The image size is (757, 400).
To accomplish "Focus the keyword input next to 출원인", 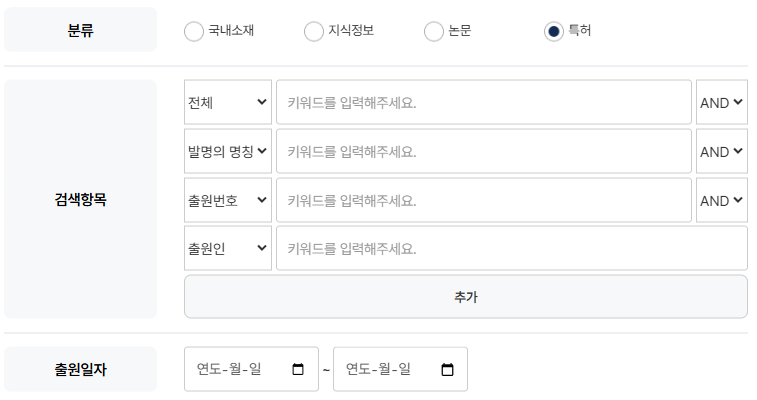I will pos(512,248).
